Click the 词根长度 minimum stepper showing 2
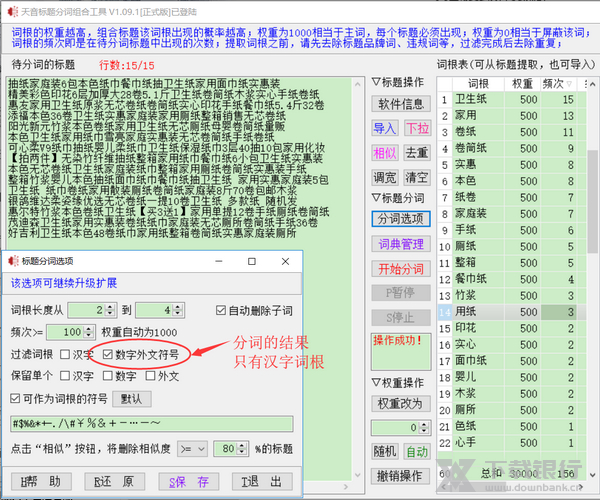 (91, 310)
